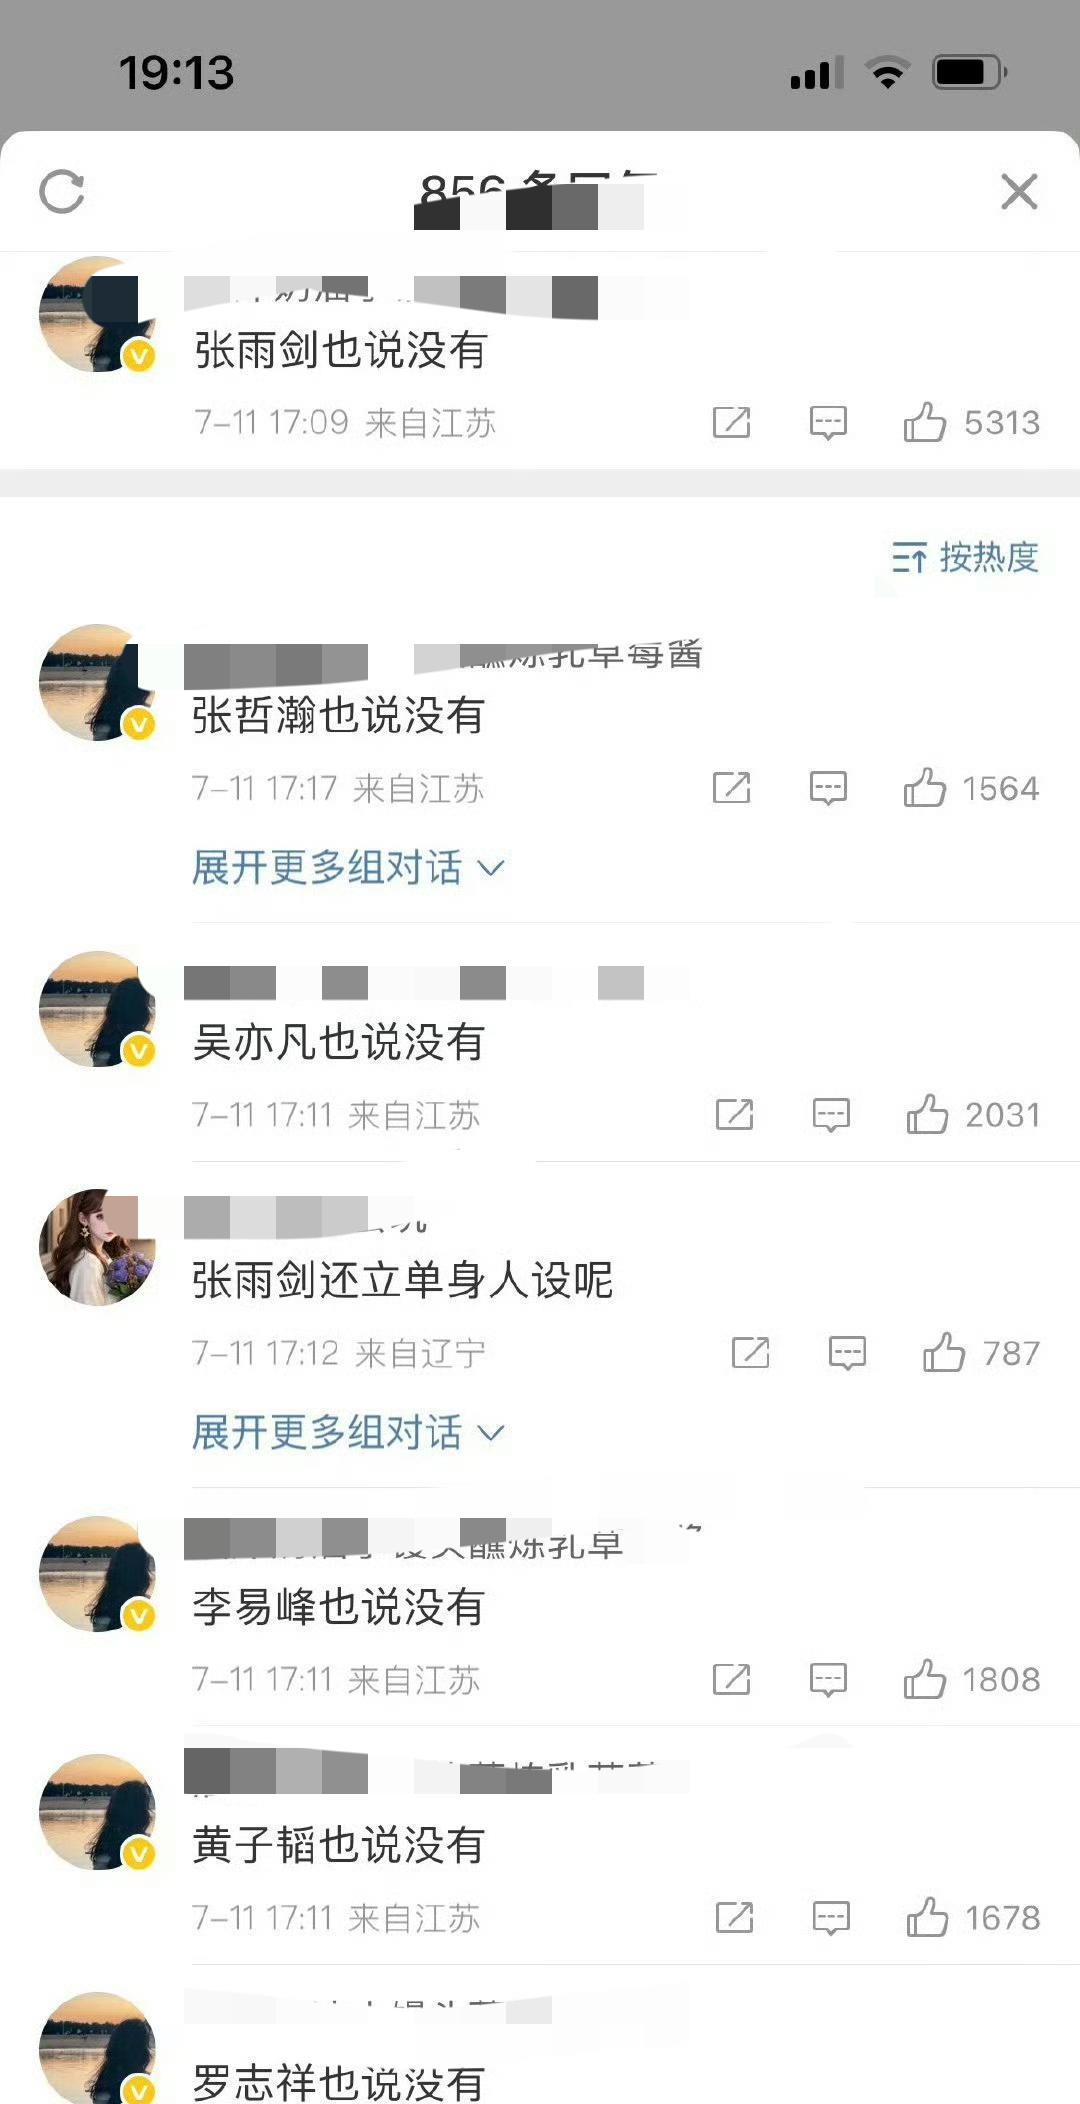The image size is (1080, 2104).
Task: Expand 展开更多组对话 under the 辽宁 comment
Action: 348,1432
